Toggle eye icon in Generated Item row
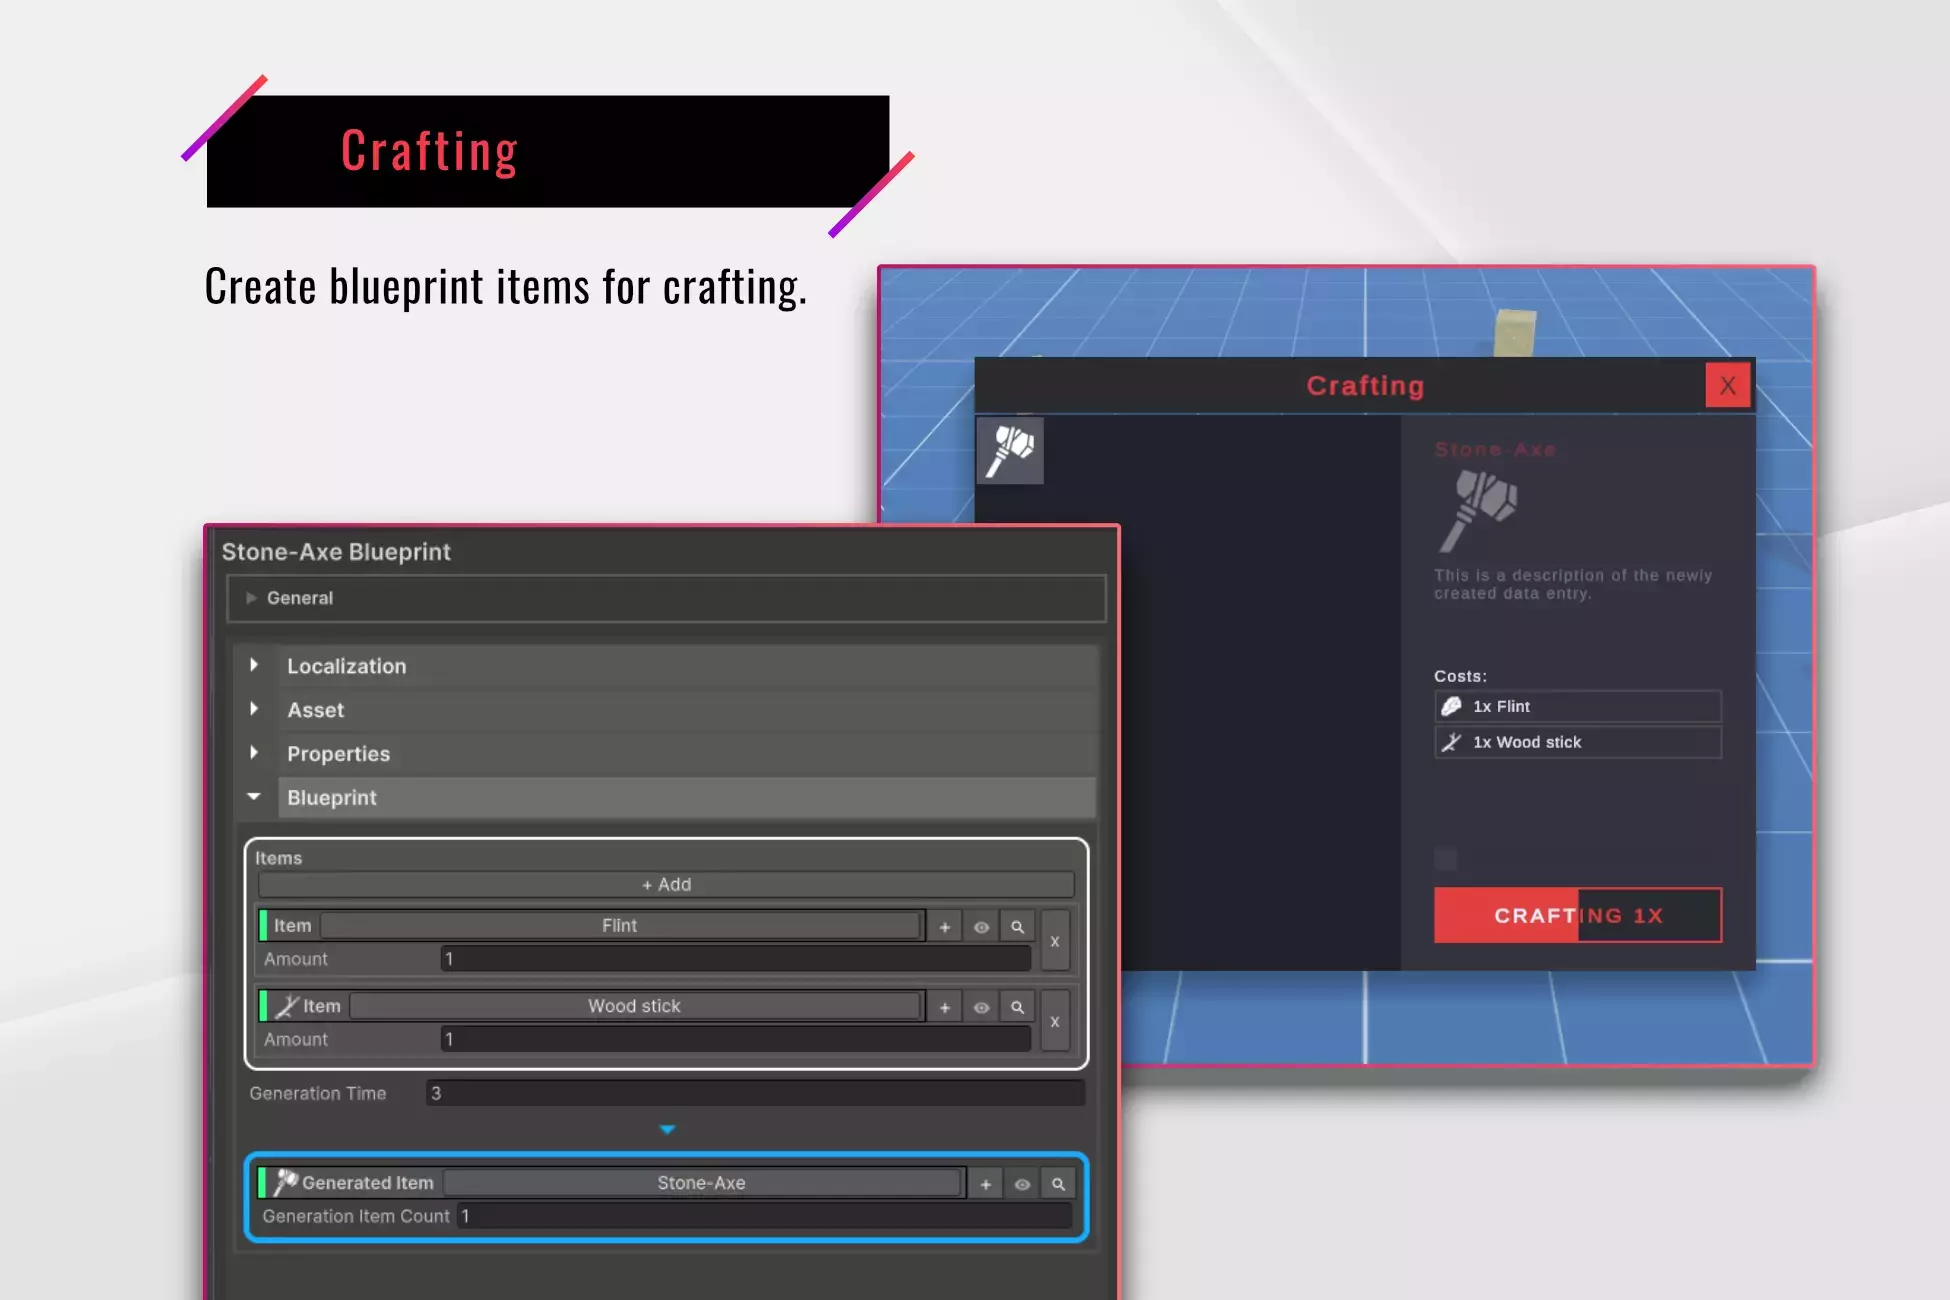This screenshot has width=1950, height=1300. [1022, 1184]
